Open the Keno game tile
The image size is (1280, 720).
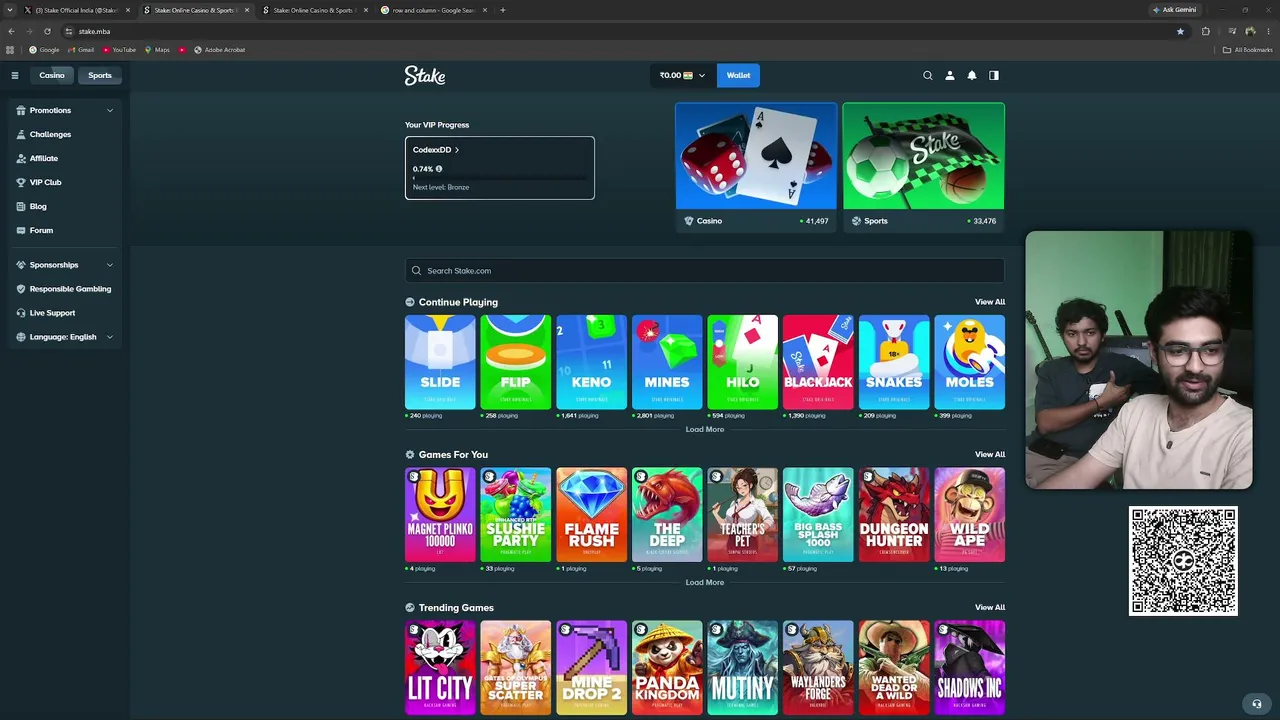pyautogui.click(x=591, y=362)
